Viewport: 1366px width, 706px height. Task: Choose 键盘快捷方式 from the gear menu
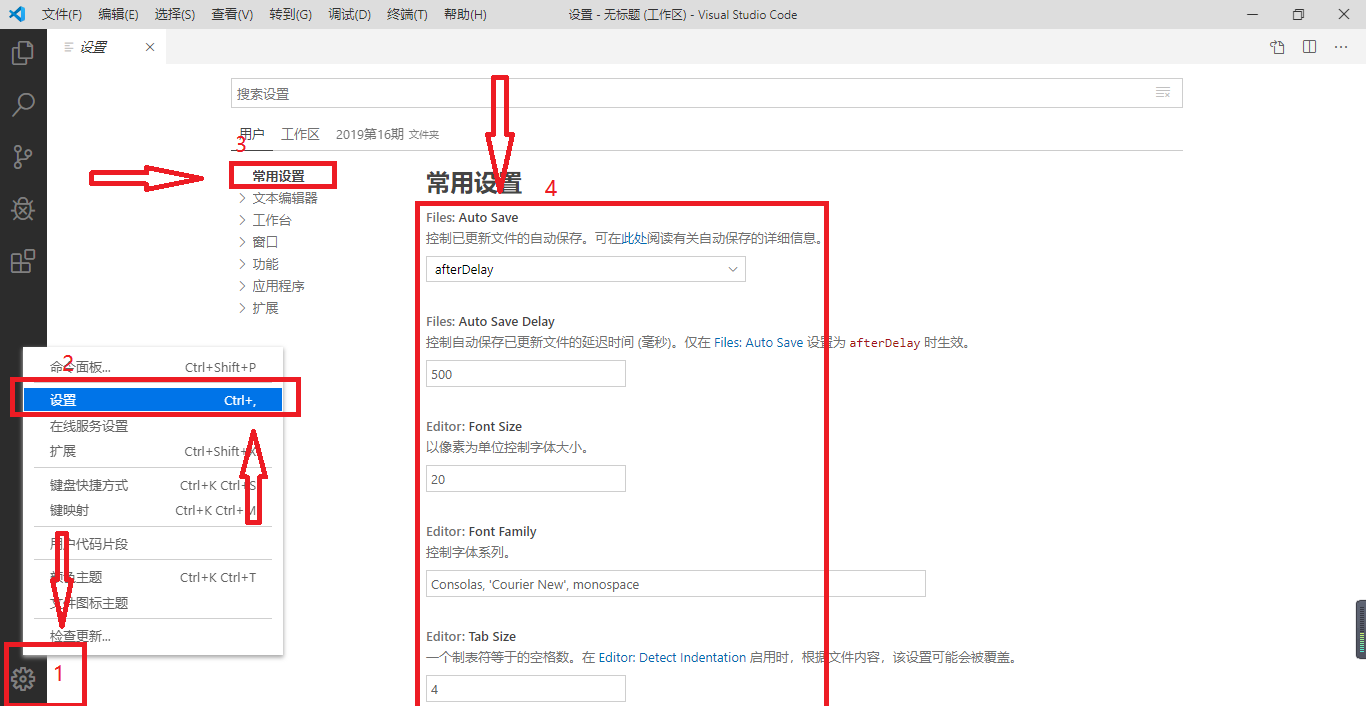click(x=153, y=485)
